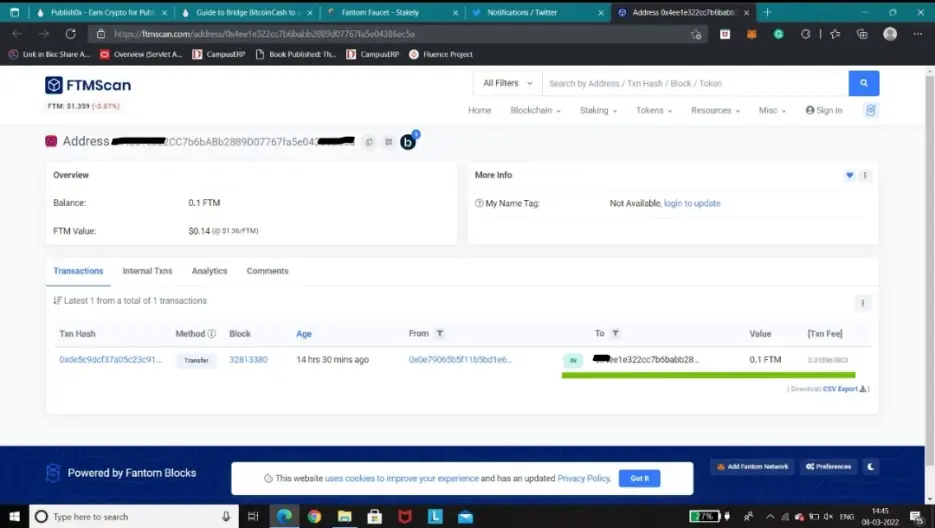Open block 32813380
The height and width of the screenshot is (528, 935).
click(x=248, y=360)
